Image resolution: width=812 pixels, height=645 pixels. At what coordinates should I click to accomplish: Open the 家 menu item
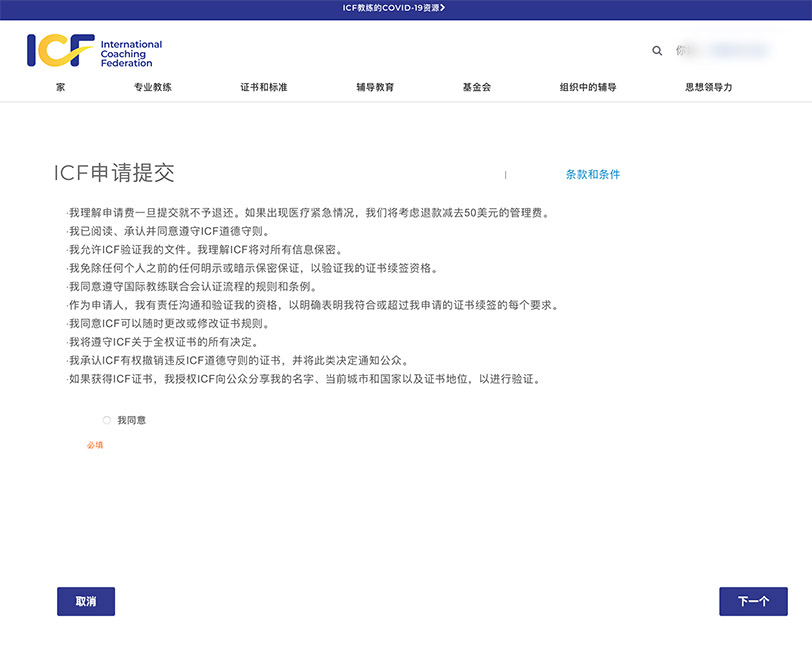(61, 88)
